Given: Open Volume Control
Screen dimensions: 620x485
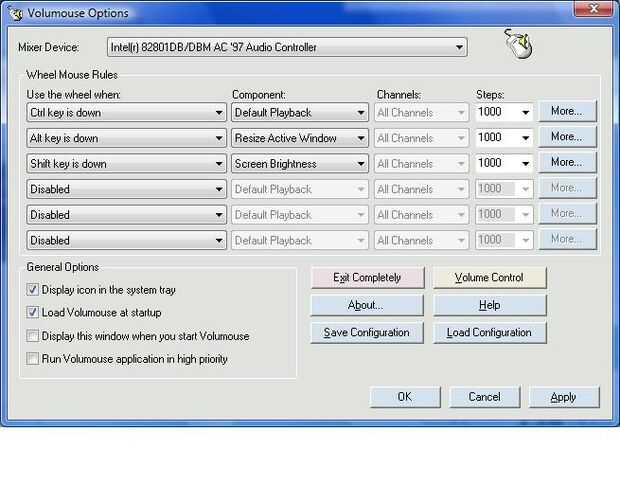Looking at the screenshot, I should pos(490,277).
